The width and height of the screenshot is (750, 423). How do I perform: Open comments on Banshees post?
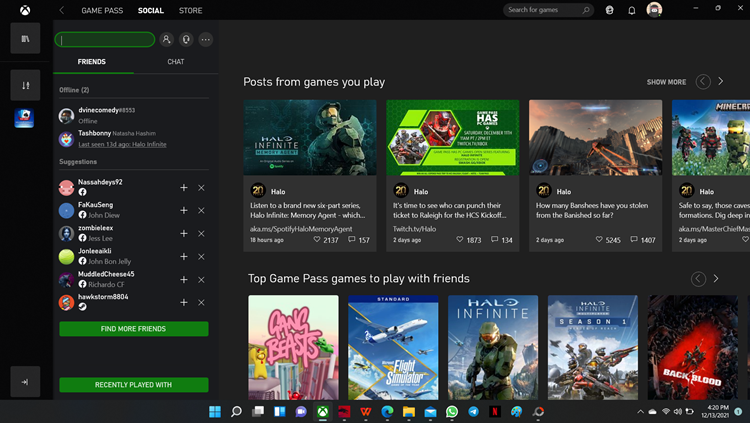pyautogui.click(x=634, y=239)
